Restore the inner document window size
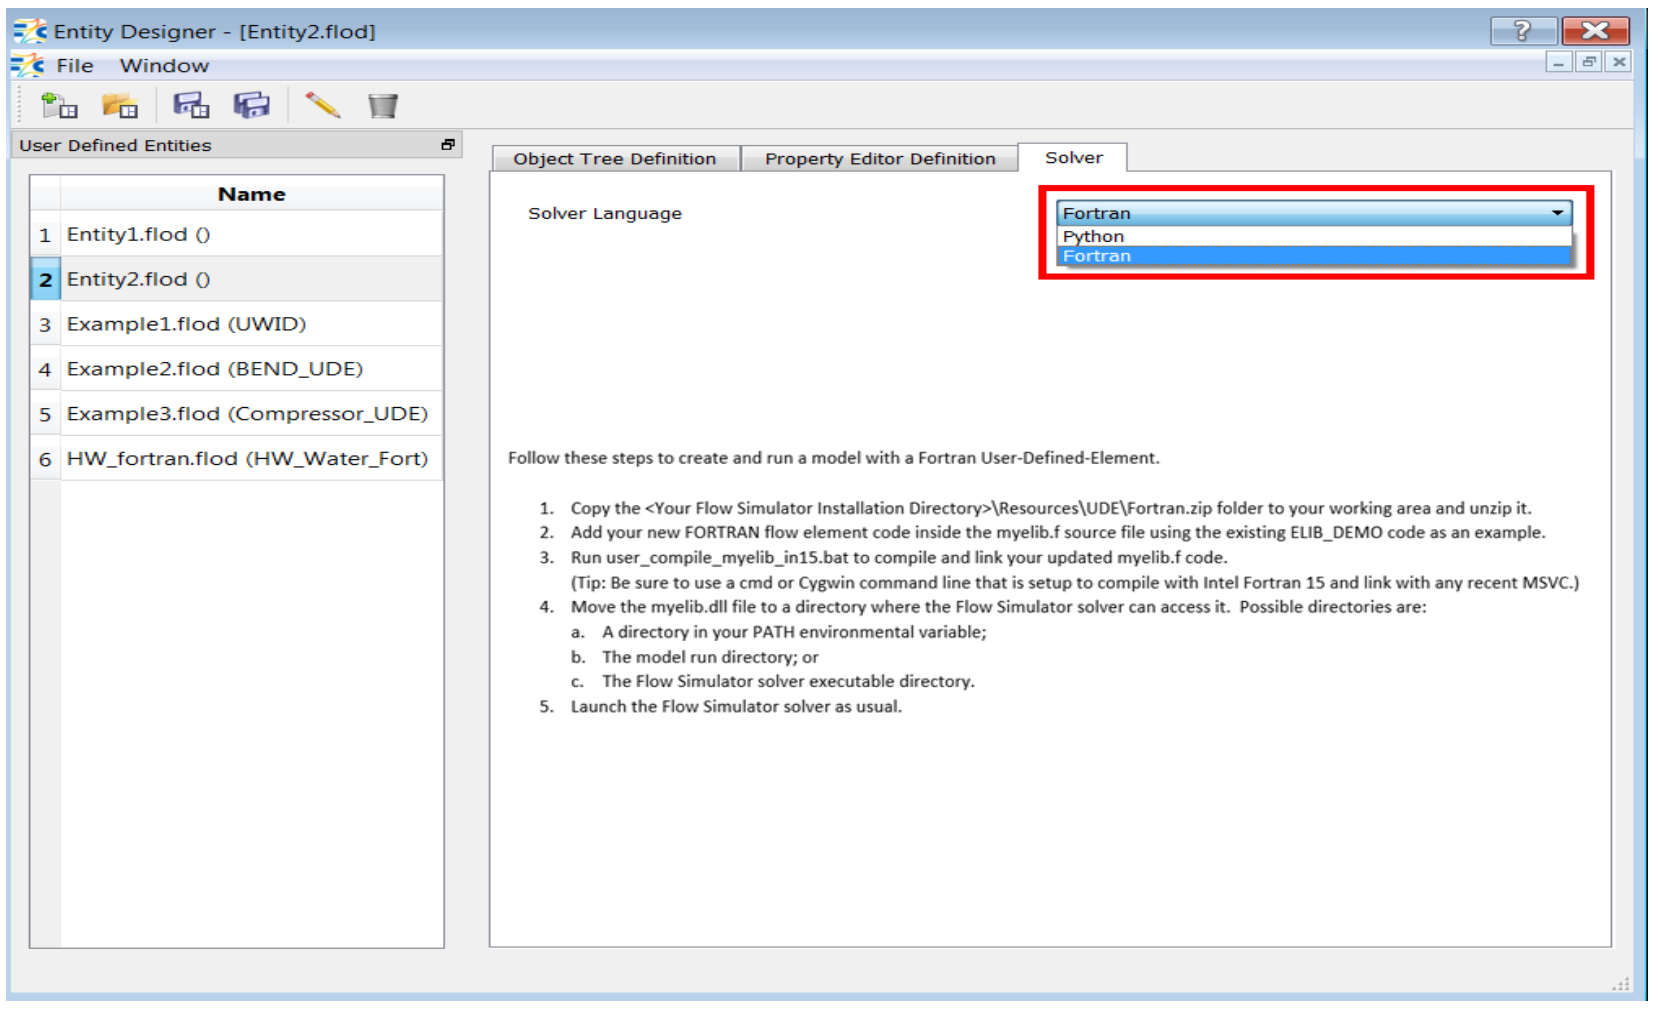 [x=1588, y=62]
